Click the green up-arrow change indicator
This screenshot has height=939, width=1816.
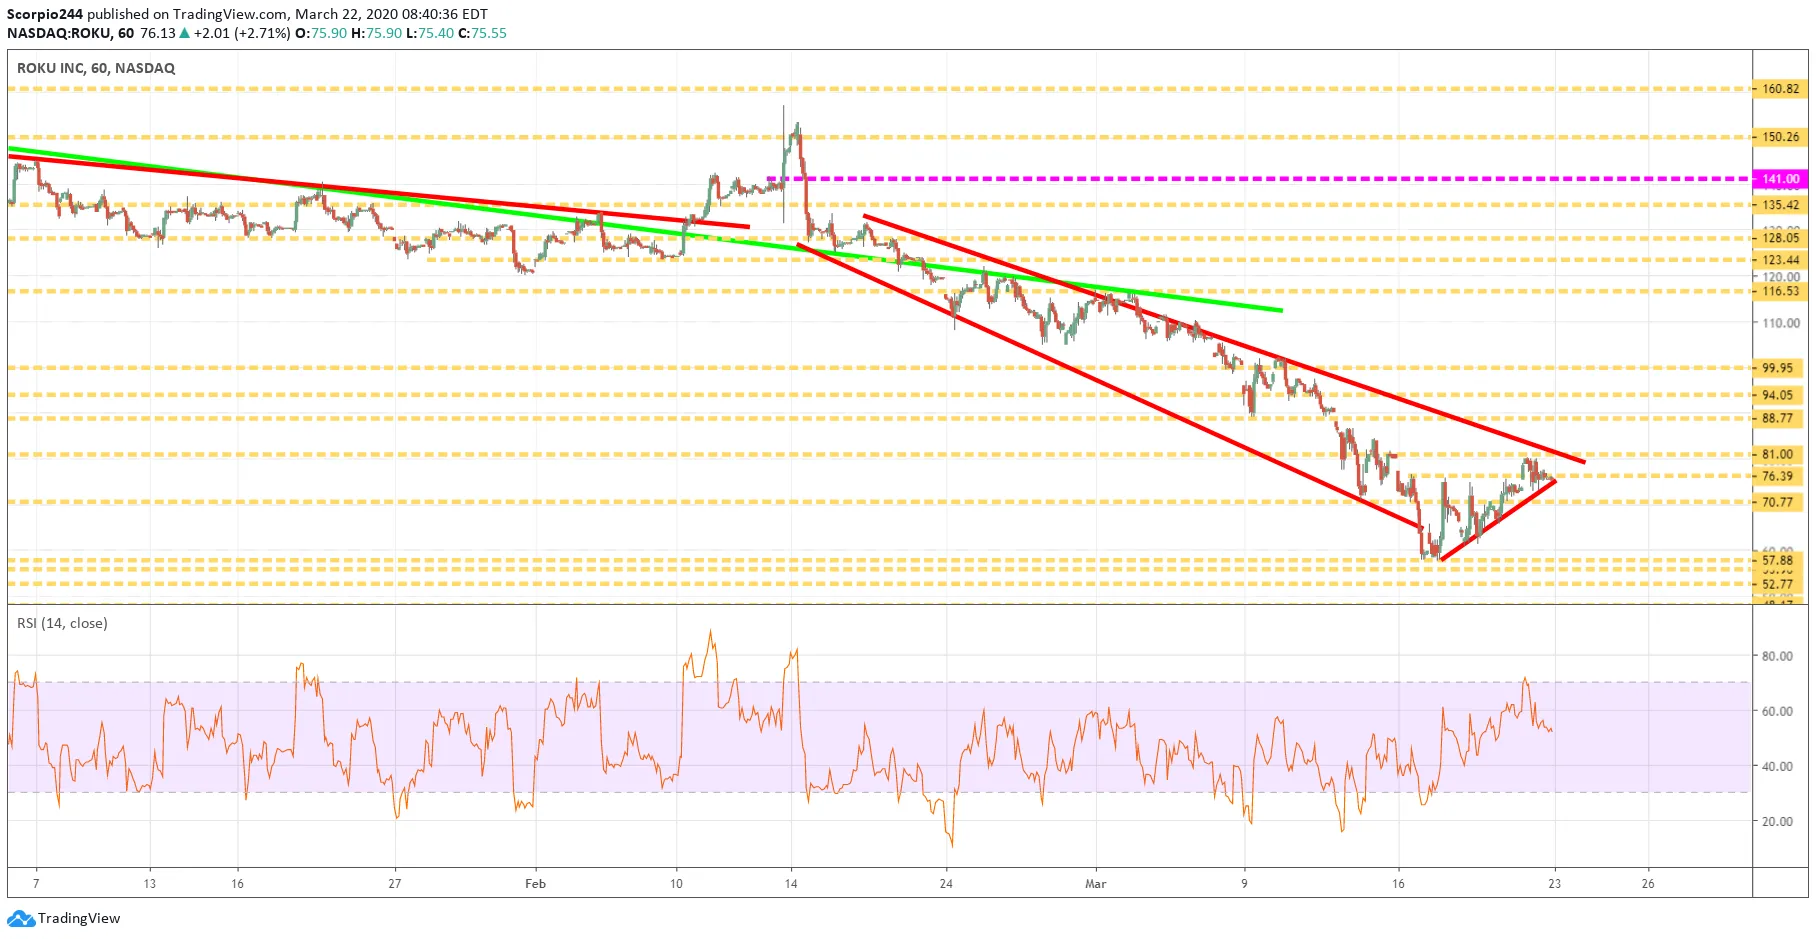click(x=184, y=33)
